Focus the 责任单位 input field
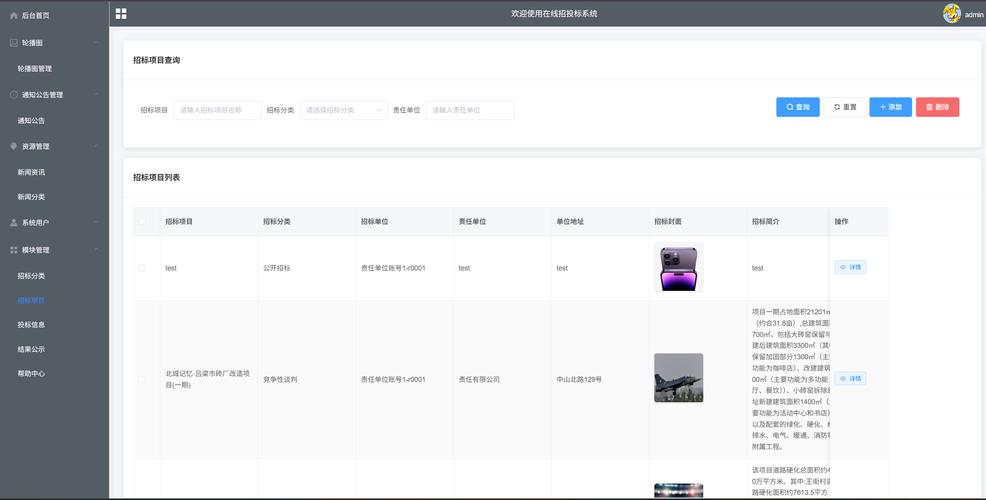This screenshot has width=986, height=500. pyautogui.click(x=470, y=110)
